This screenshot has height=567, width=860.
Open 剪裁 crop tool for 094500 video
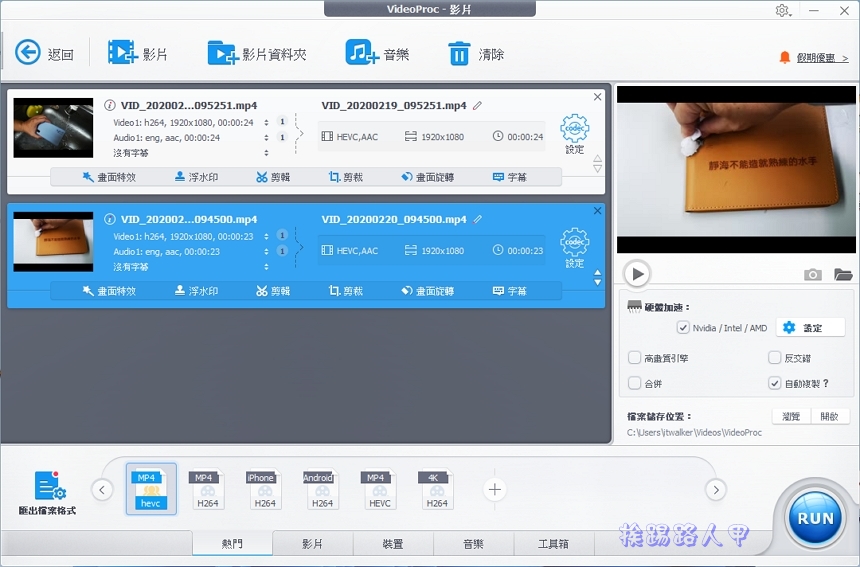pyautogui.click(x=346, y=291)
